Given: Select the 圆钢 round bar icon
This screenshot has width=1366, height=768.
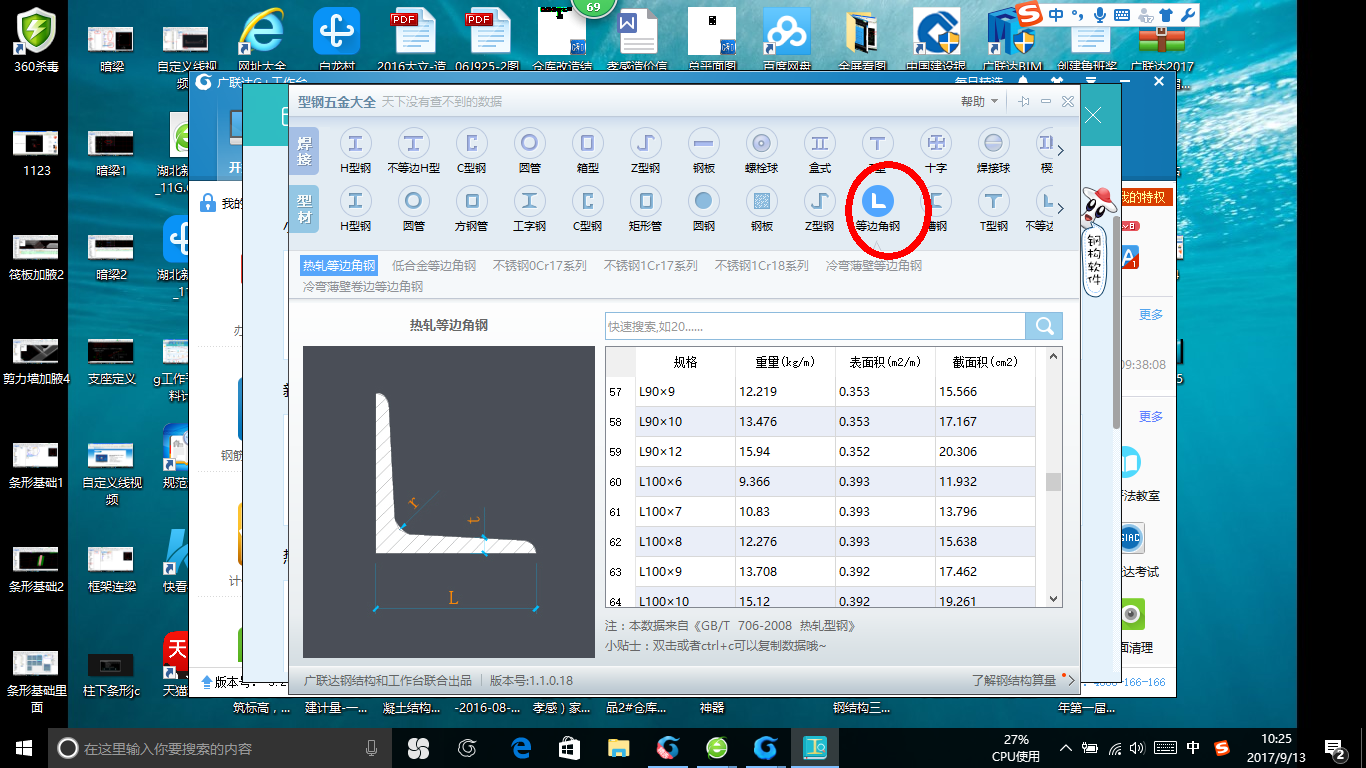Looking at the screenshot, I should click(703, 201).
